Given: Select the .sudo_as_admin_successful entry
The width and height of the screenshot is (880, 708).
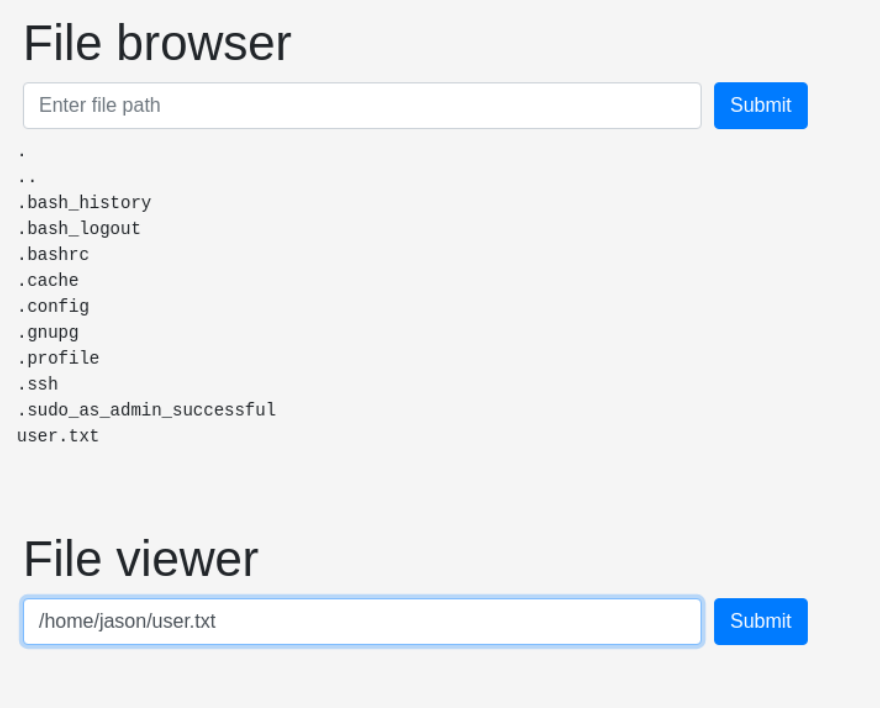Looking at the screenshot, I should [146, 410].
